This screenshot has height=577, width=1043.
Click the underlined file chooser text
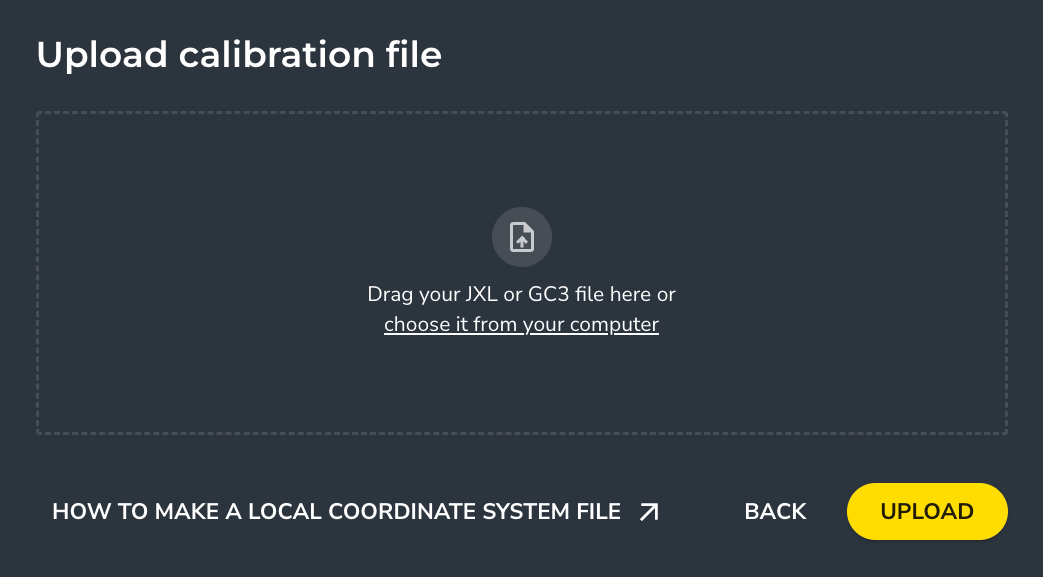point(521,324)
